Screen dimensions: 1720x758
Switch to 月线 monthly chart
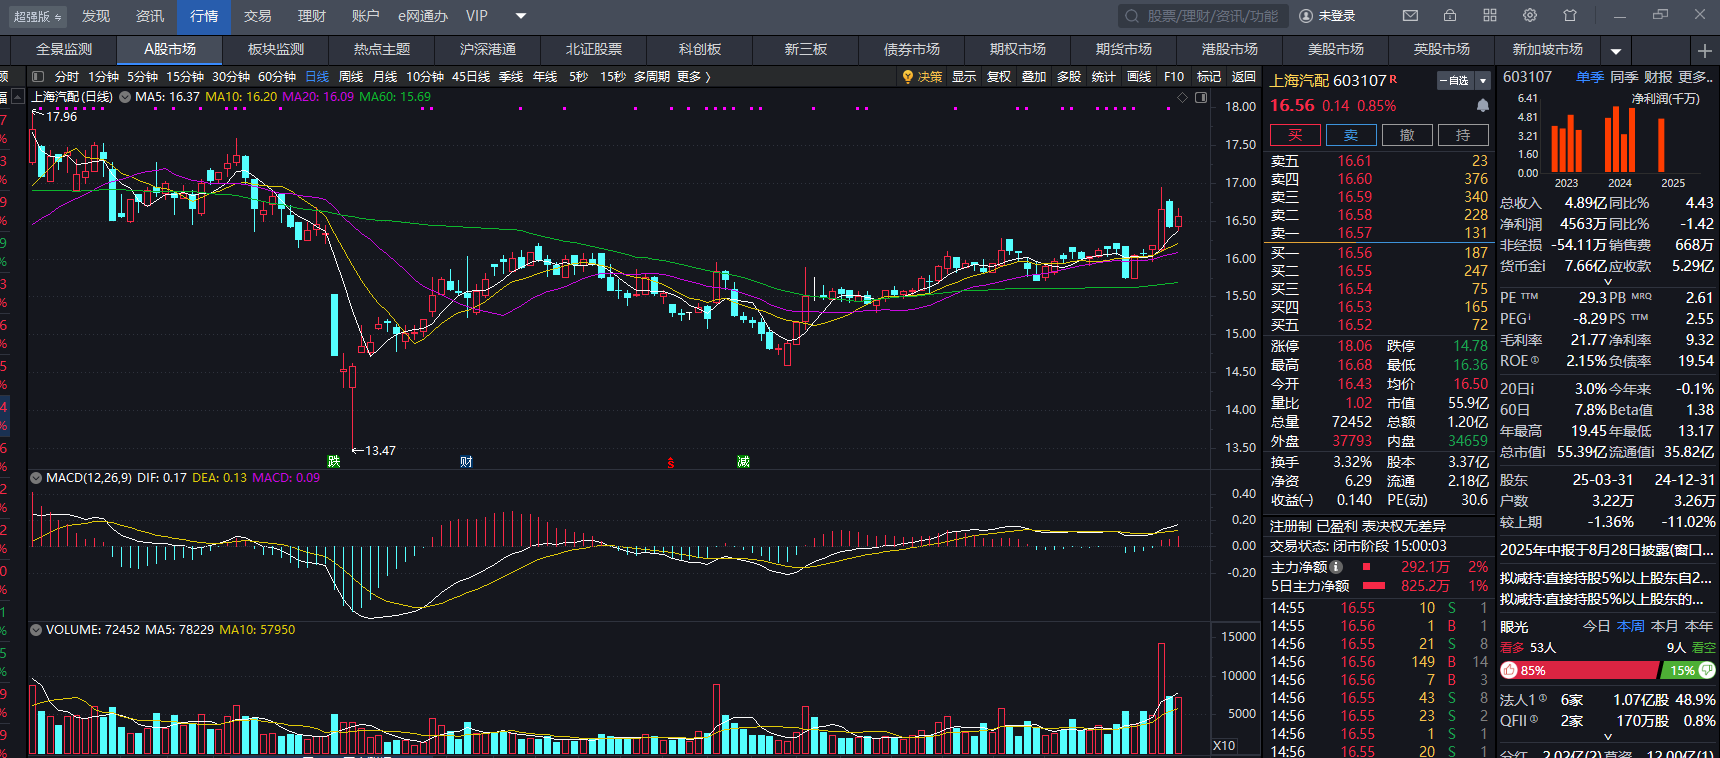(385, 77)
